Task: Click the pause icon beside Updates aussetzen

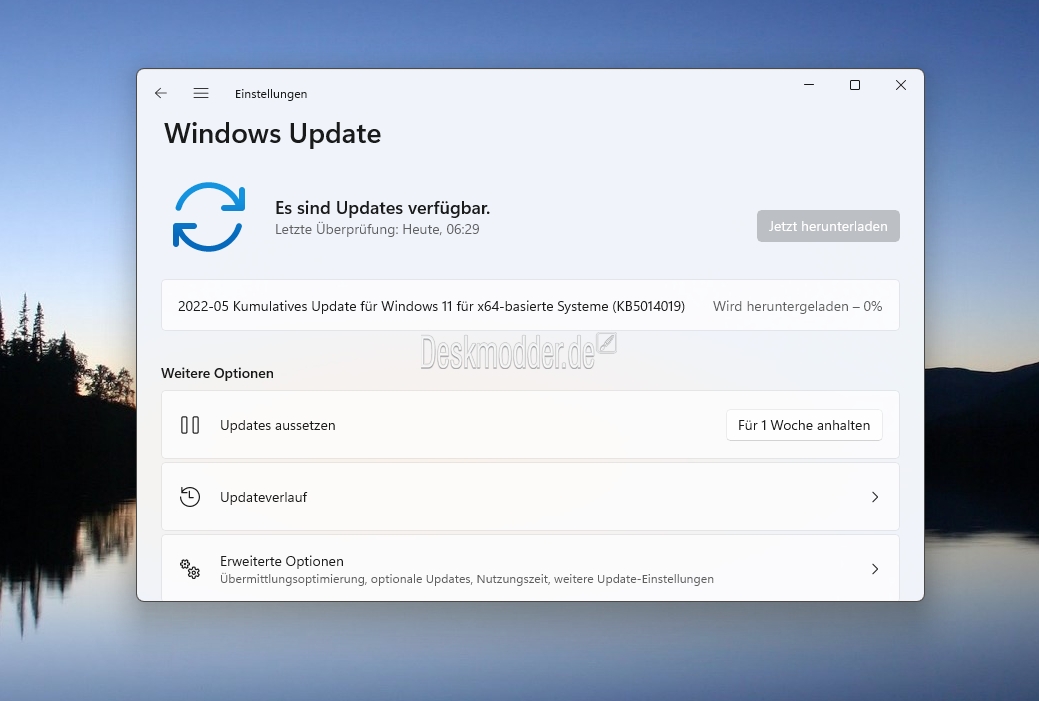Action: 190,425
